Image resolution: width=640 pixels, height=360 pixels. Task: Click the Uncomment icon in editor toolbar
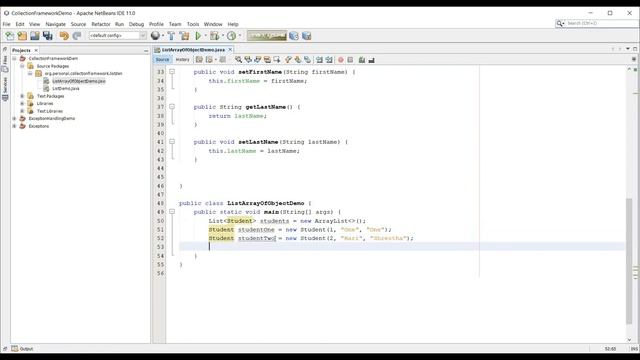point(371,60)
